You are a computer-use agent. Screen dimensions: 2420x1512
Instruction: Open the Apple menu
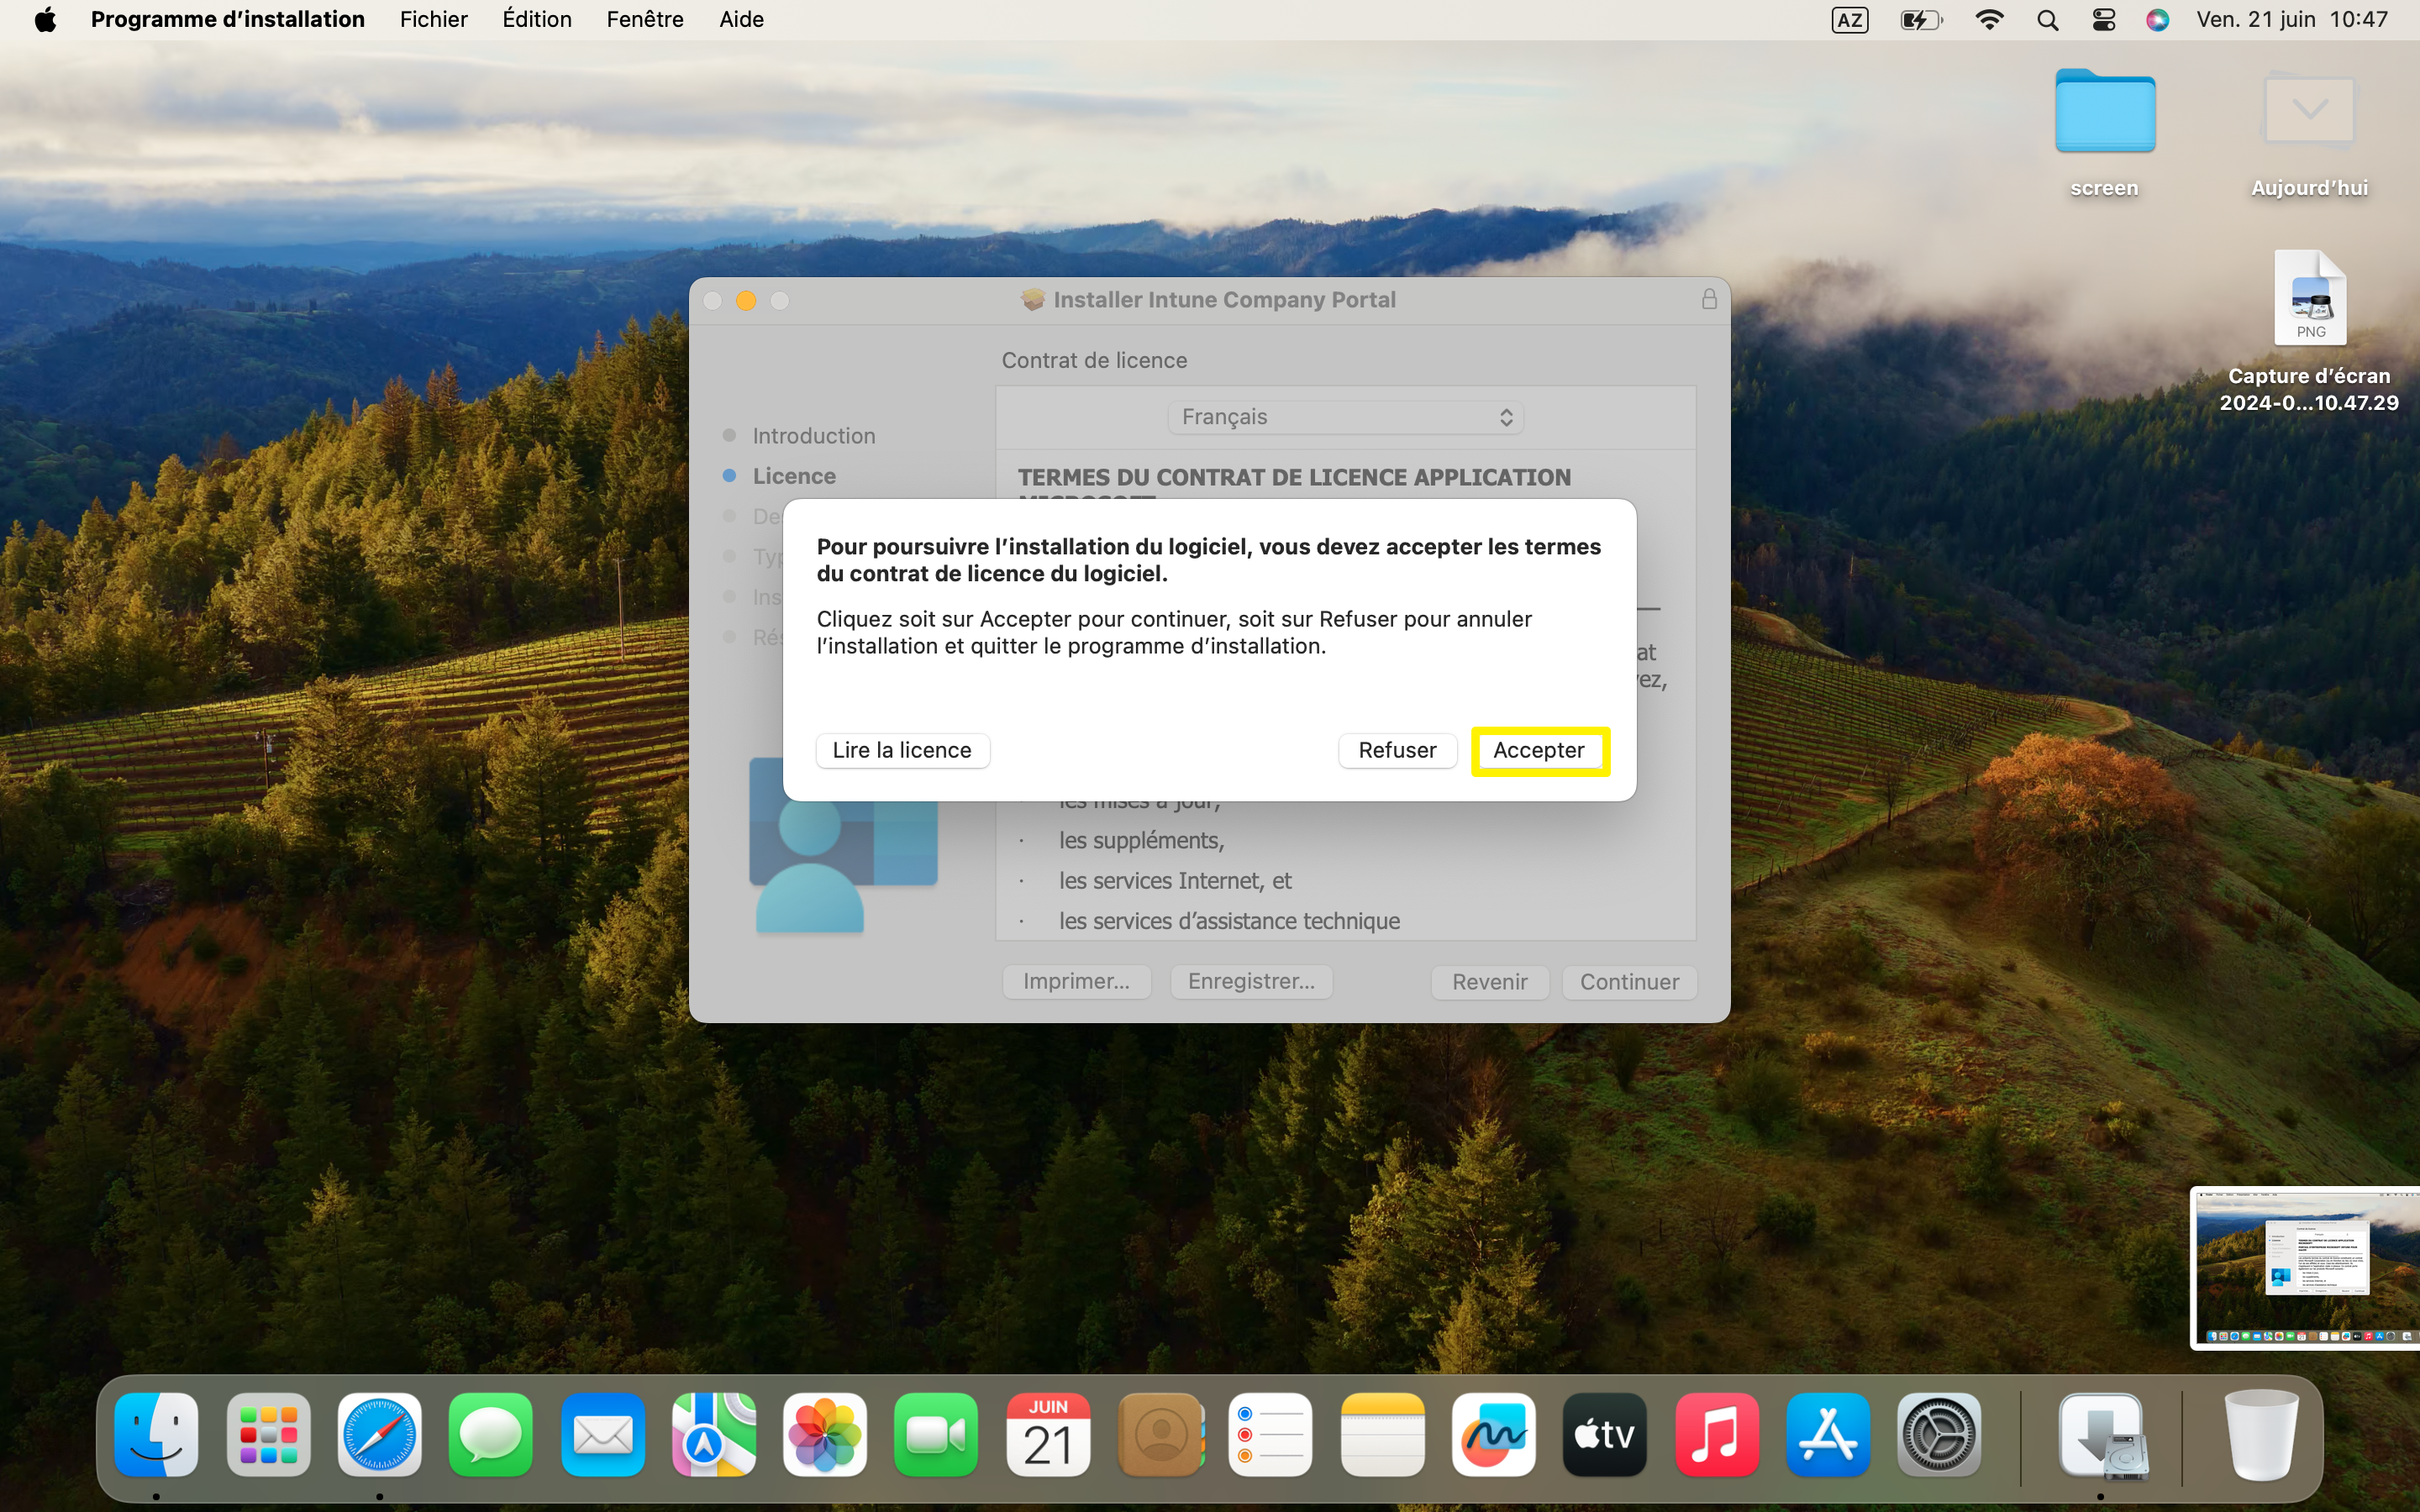click(45, 20)
